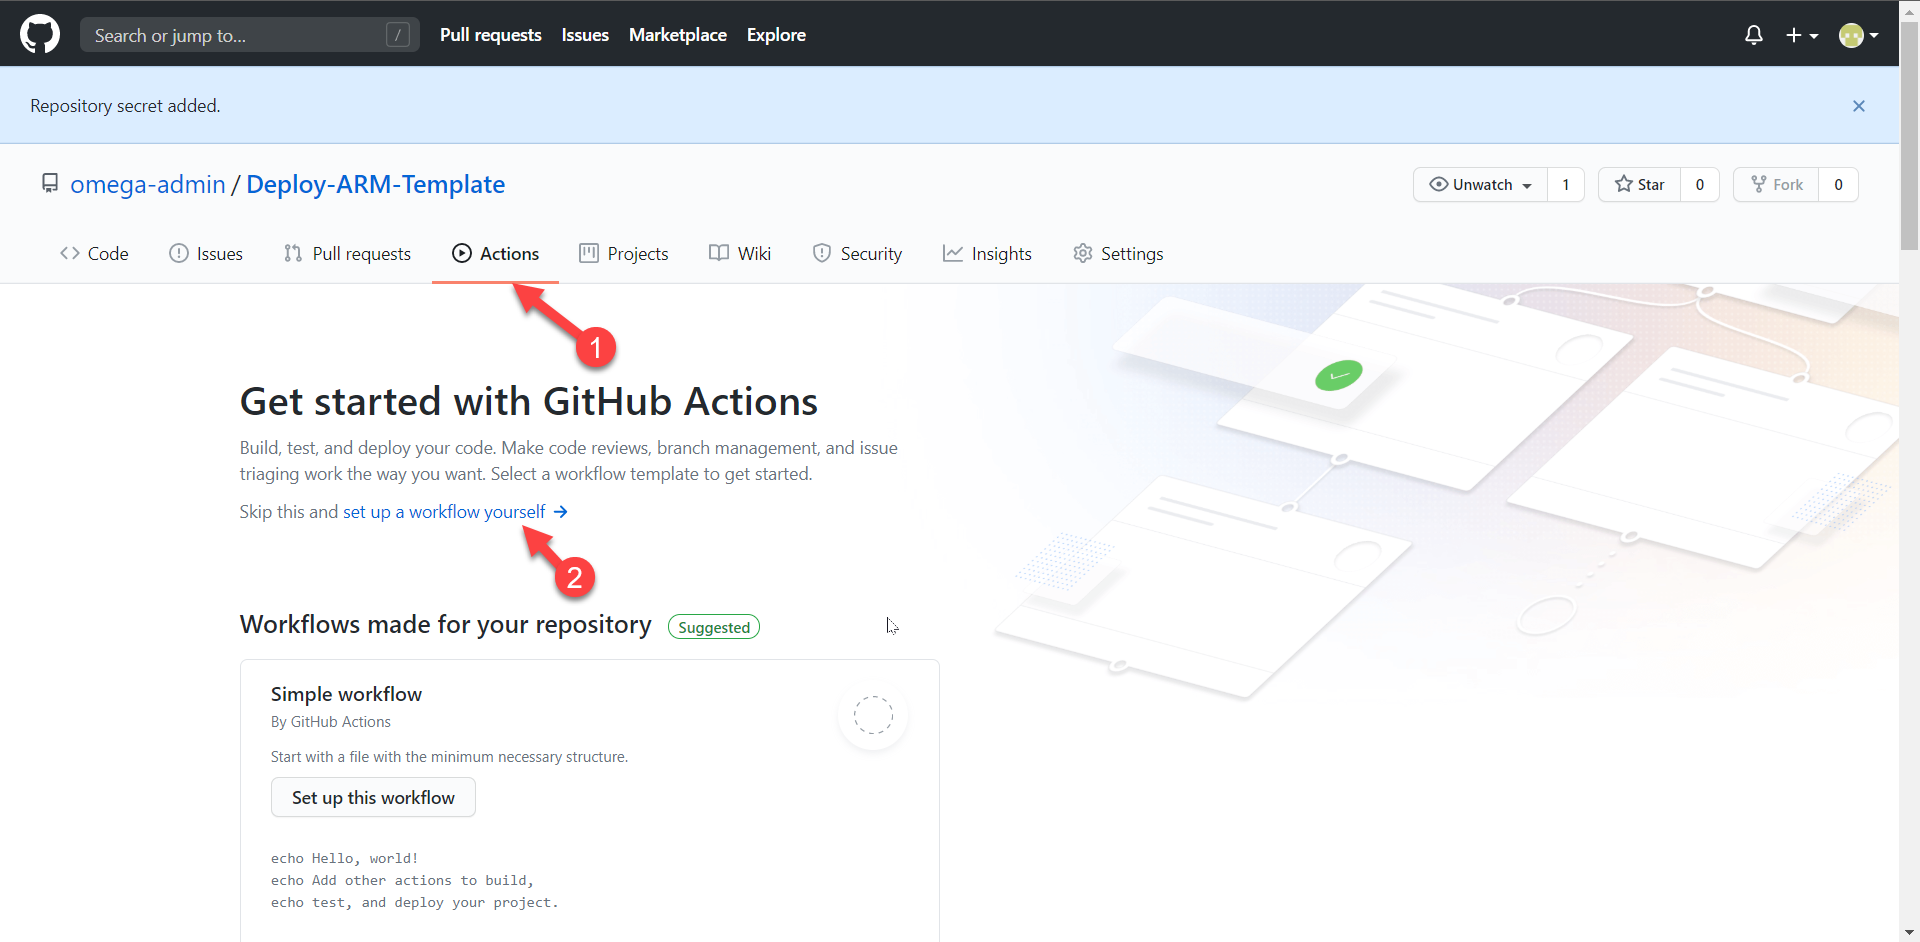Open the user avatar menu
1920x942 pixels.
pos(1859,35)
